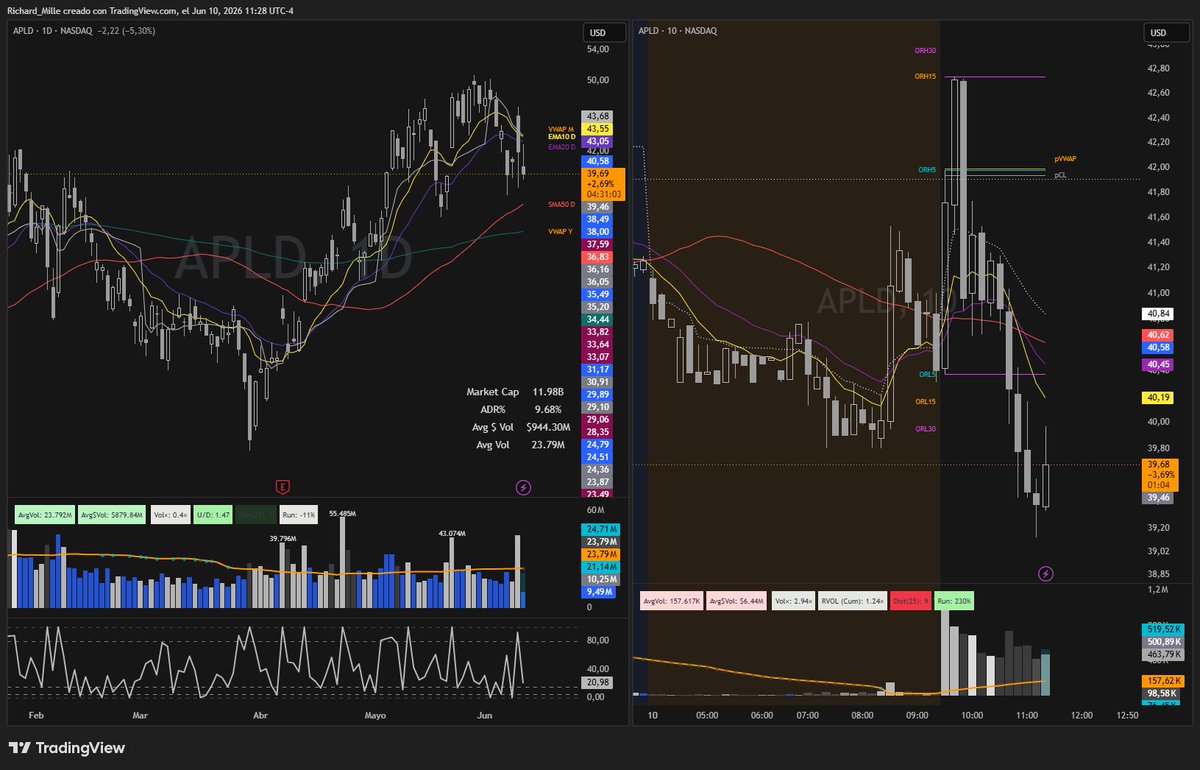Screen dimensions: 1200x770
Task: Click the 39.796M volume peak label
Action: (284, 538)
